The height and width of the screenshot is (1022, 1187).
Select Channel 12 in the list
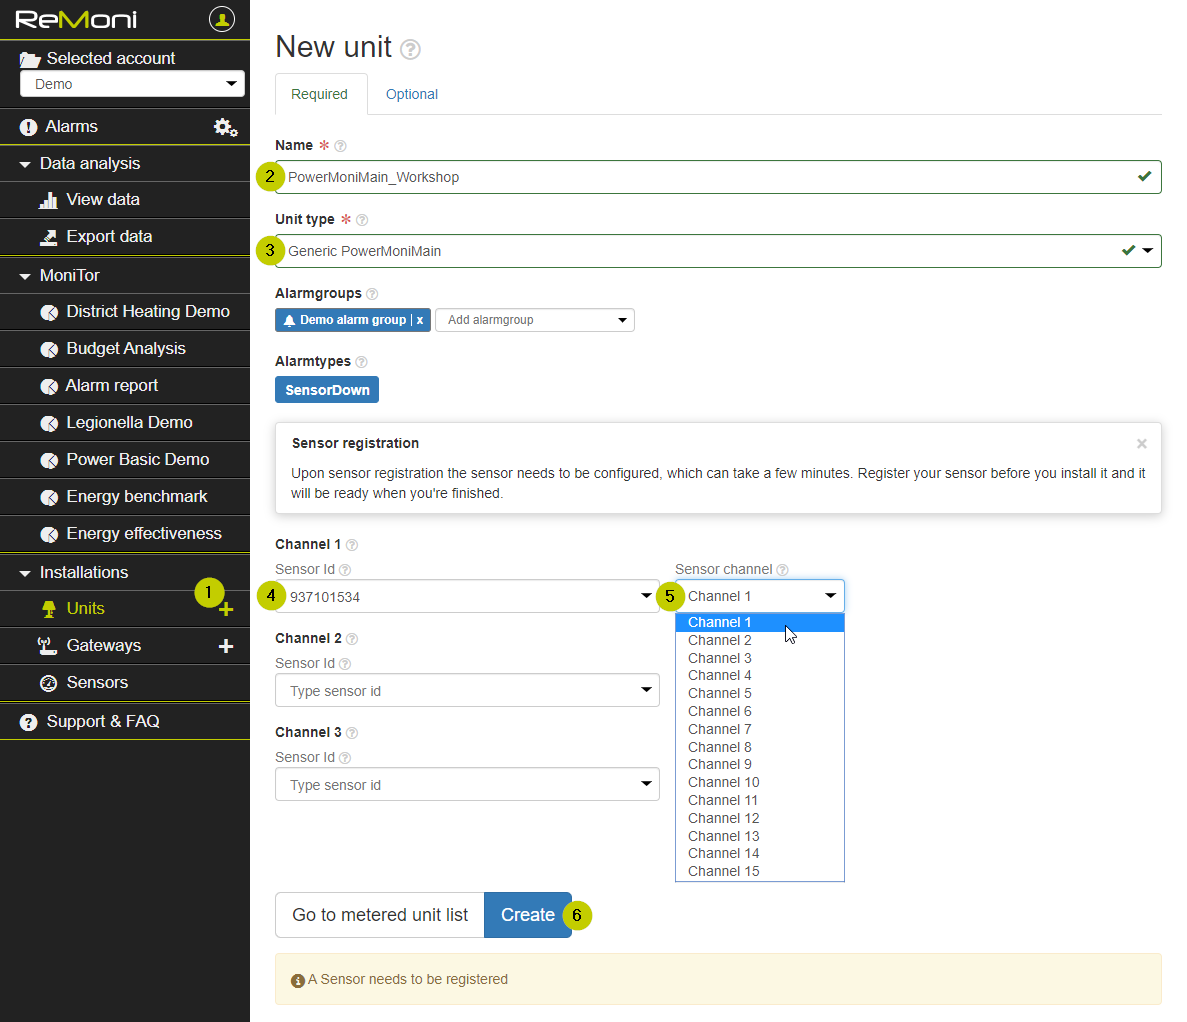click(x=759, y=818)
